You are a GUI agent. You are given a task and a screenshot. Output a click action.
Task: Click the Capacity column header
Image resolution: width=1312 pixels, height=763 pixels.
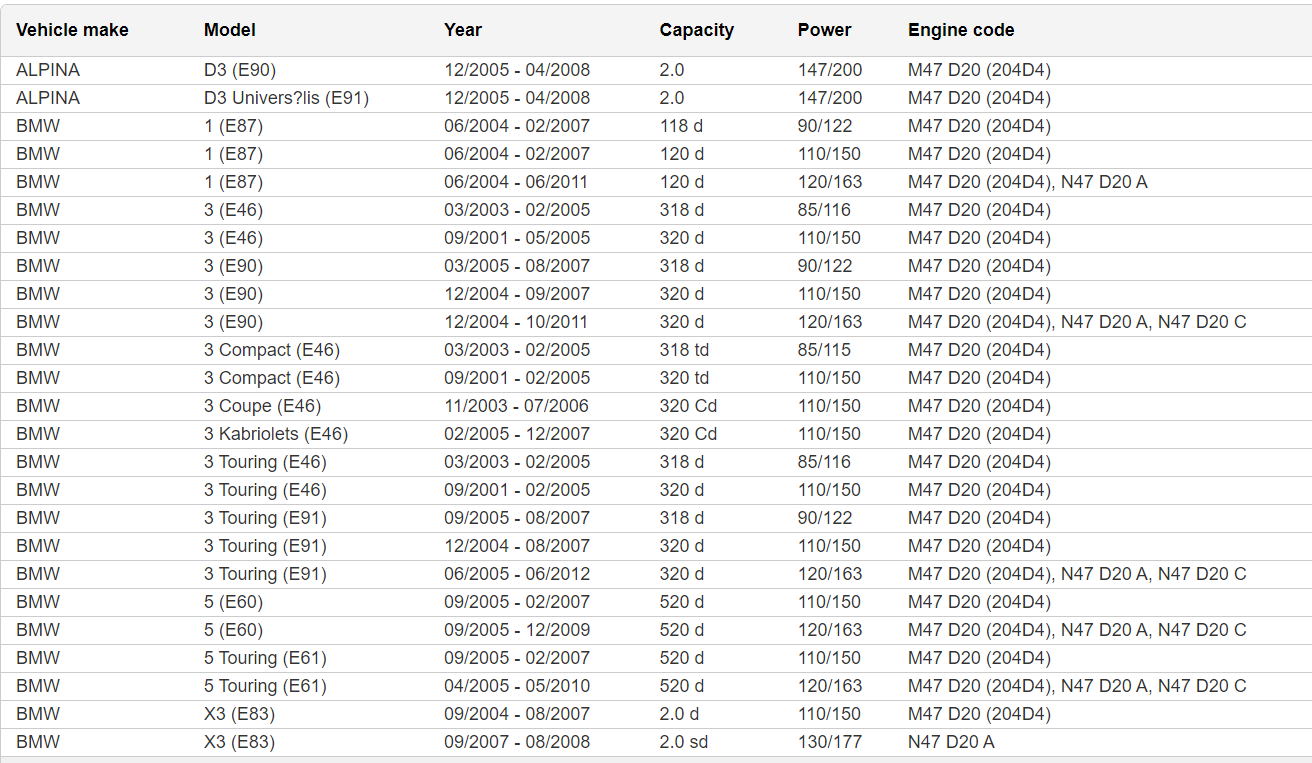tap(696, 30)
